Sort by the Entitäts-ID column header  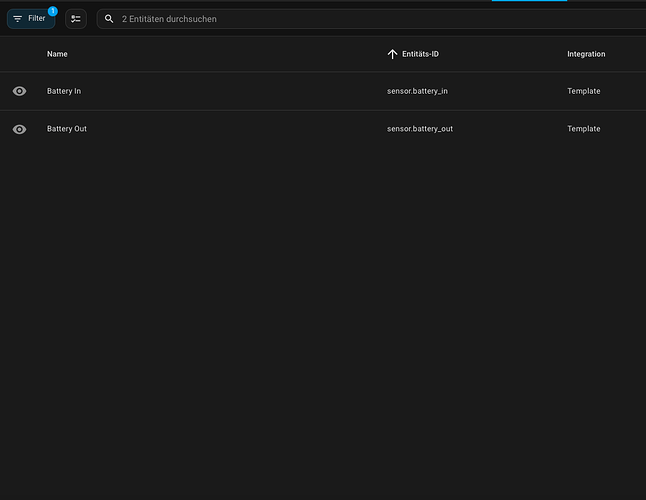pyautogui.click(x=420, y=54)
